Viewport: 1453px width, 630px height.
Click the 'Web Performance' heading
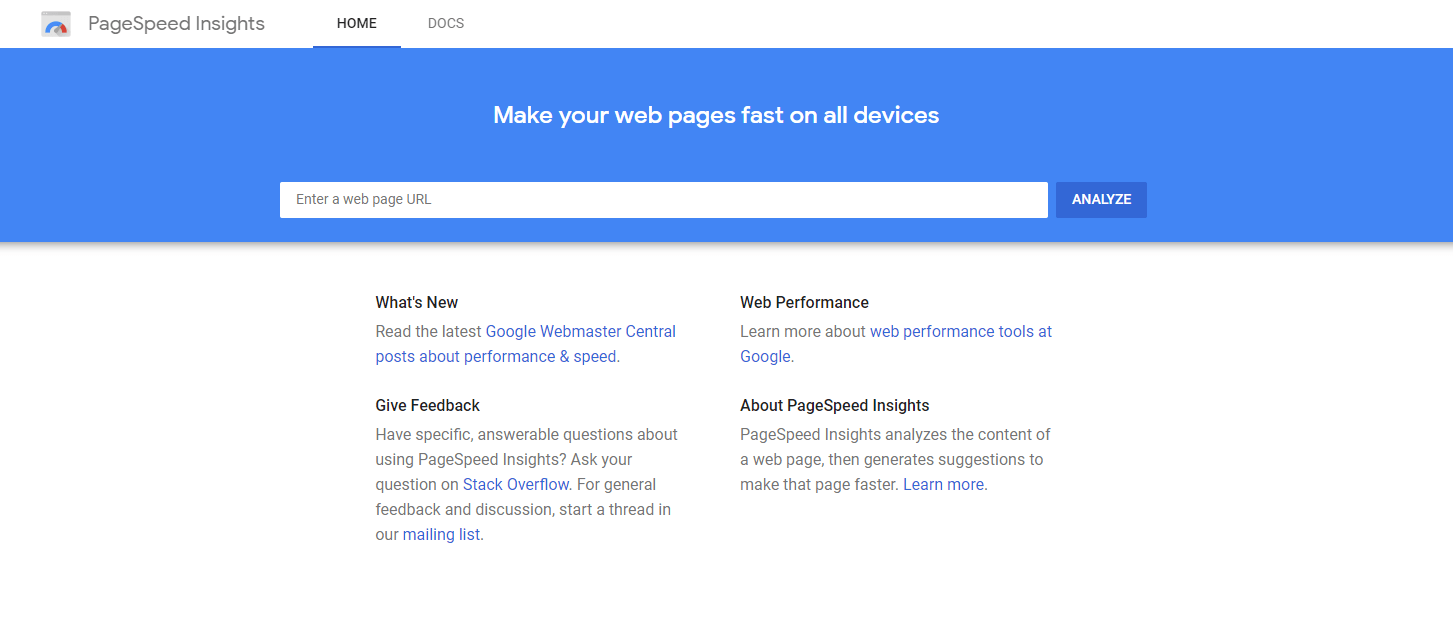[804, 303]
